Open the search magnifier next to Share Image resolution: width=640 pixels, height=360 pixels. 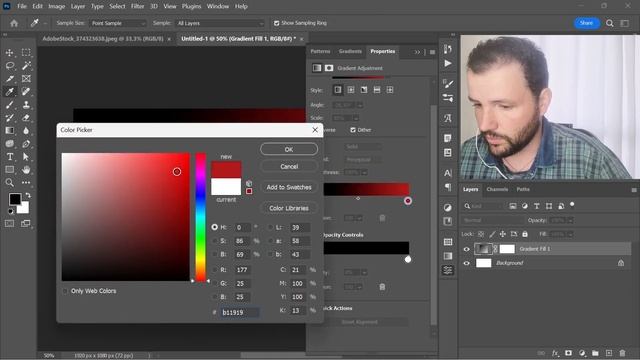(x=609, y=23)
